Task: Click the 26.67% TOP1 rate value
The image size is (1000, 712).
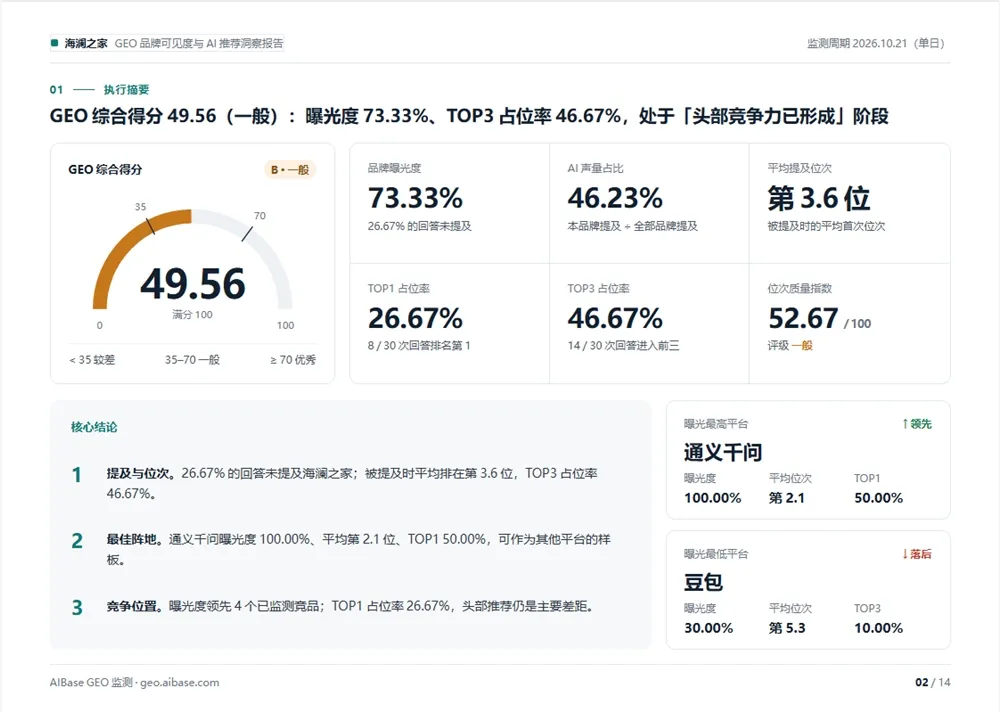Action: tap(415, 318)
